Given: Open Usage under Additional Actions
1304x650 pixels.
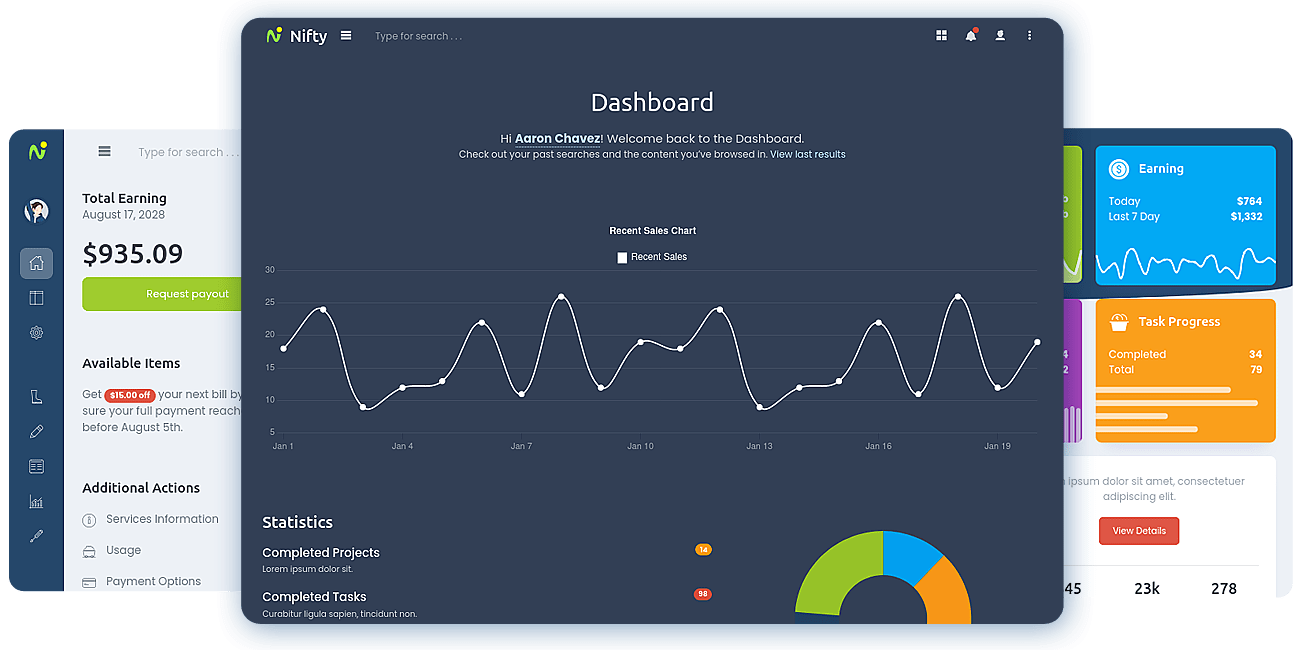Looking at the screenshot, I should click(x=123, y=550).
